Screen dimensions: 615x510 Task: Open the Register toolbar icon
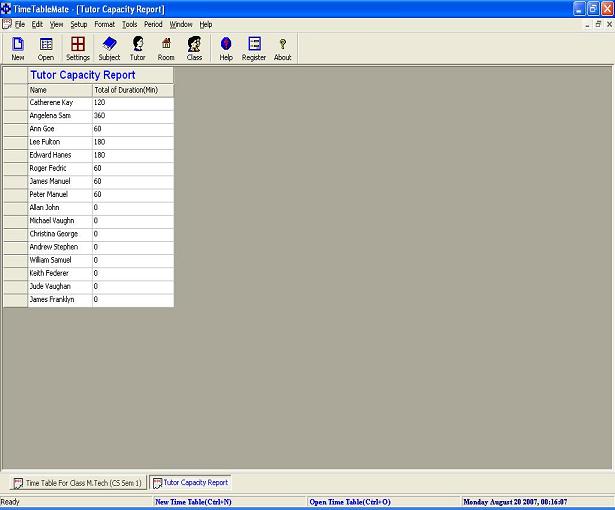point(254,48)
